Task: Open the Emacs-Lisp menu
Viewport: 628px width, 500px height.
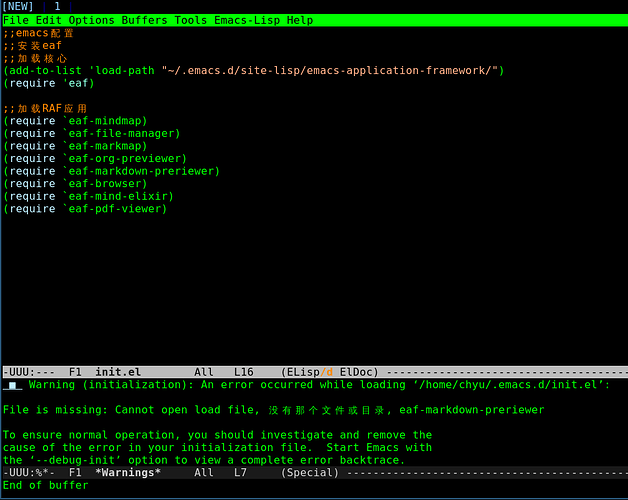Action: click(x=247, y=20)
